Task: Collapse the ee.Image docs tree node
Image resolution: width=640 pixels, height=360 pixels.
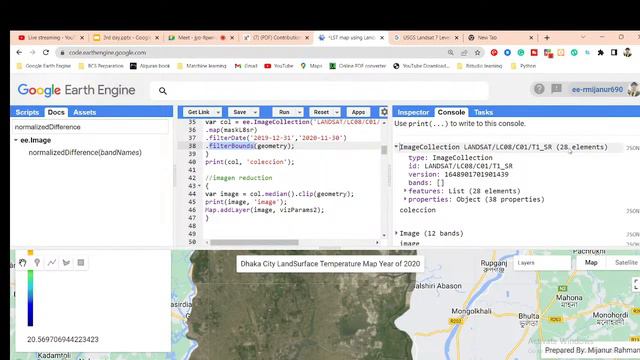Action: [16, 140]
